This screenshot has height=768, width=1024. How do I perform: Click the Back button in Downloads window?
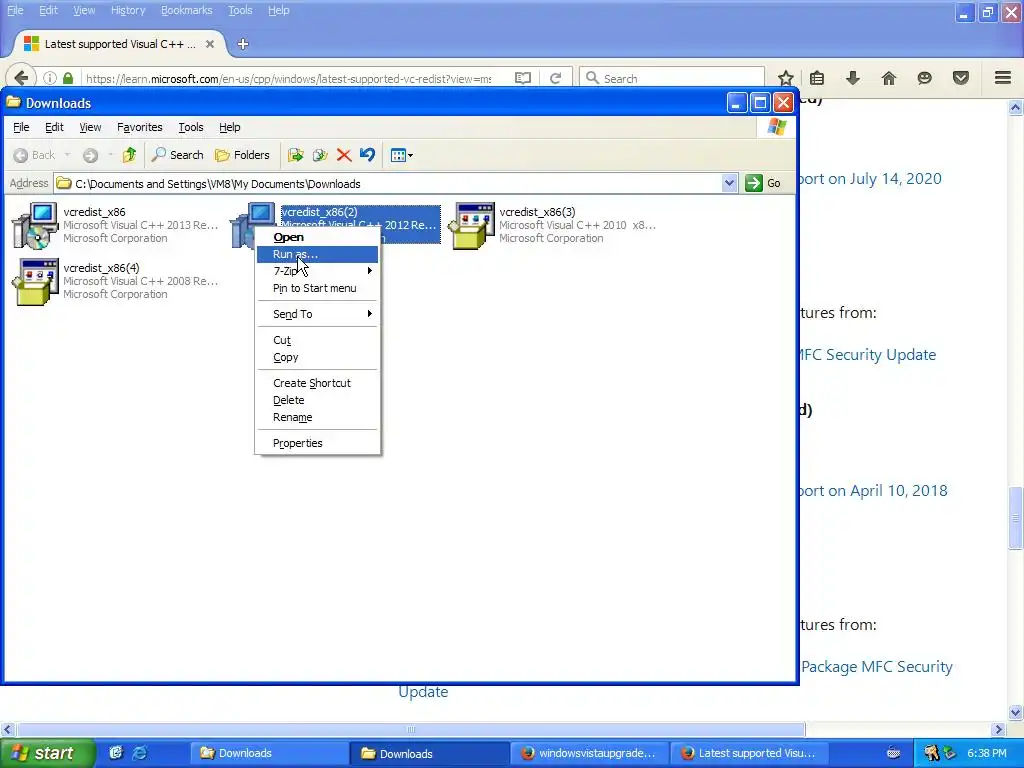click(x=35, y=155)
